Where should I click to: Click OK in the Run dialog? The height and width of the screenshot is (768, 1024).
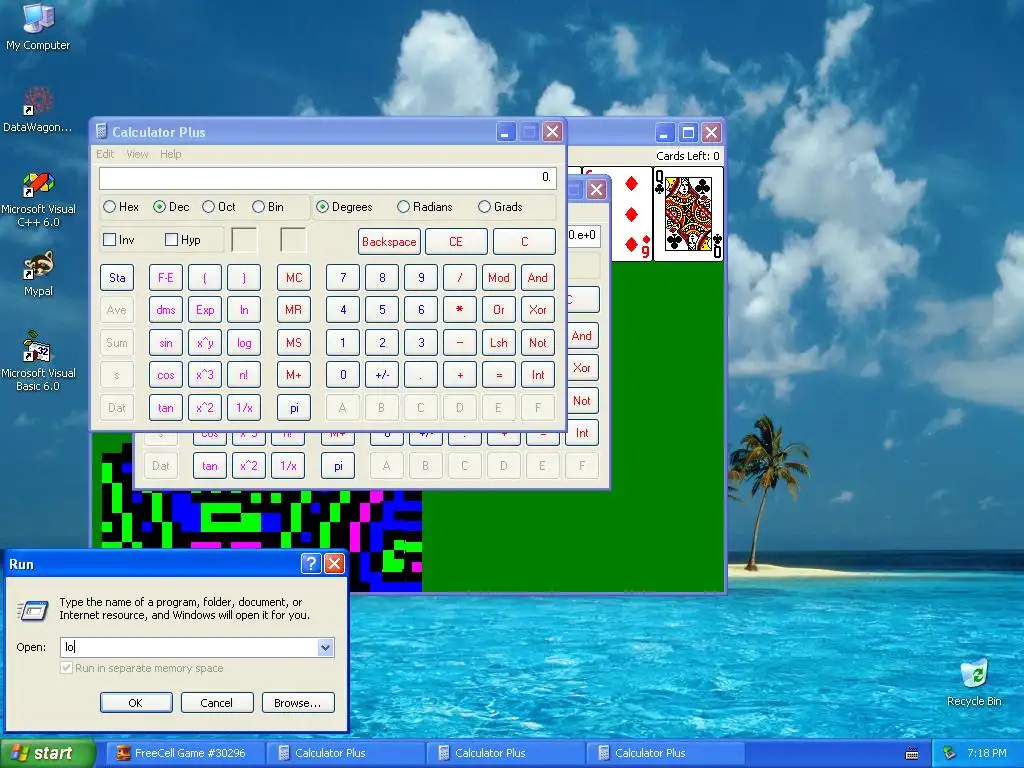136,703
